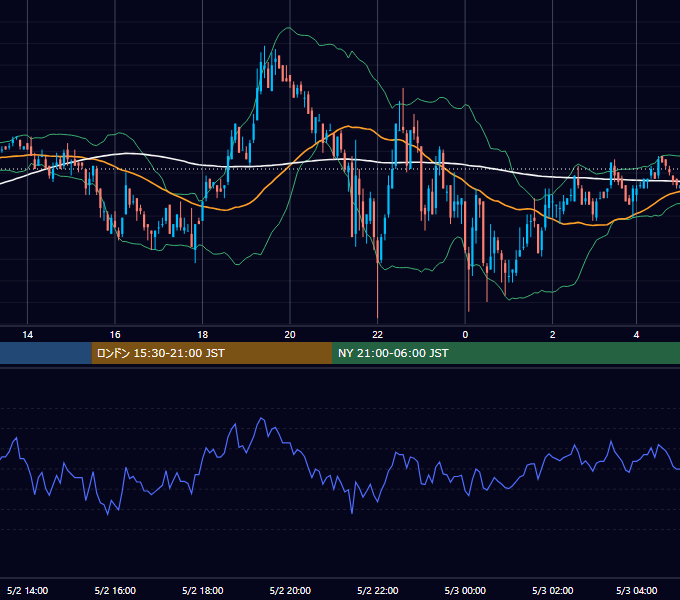Viewport: 680px width, 600px height.
Task: Click the 5/2 22:00 date label
Action: click(x=378, y=590)
